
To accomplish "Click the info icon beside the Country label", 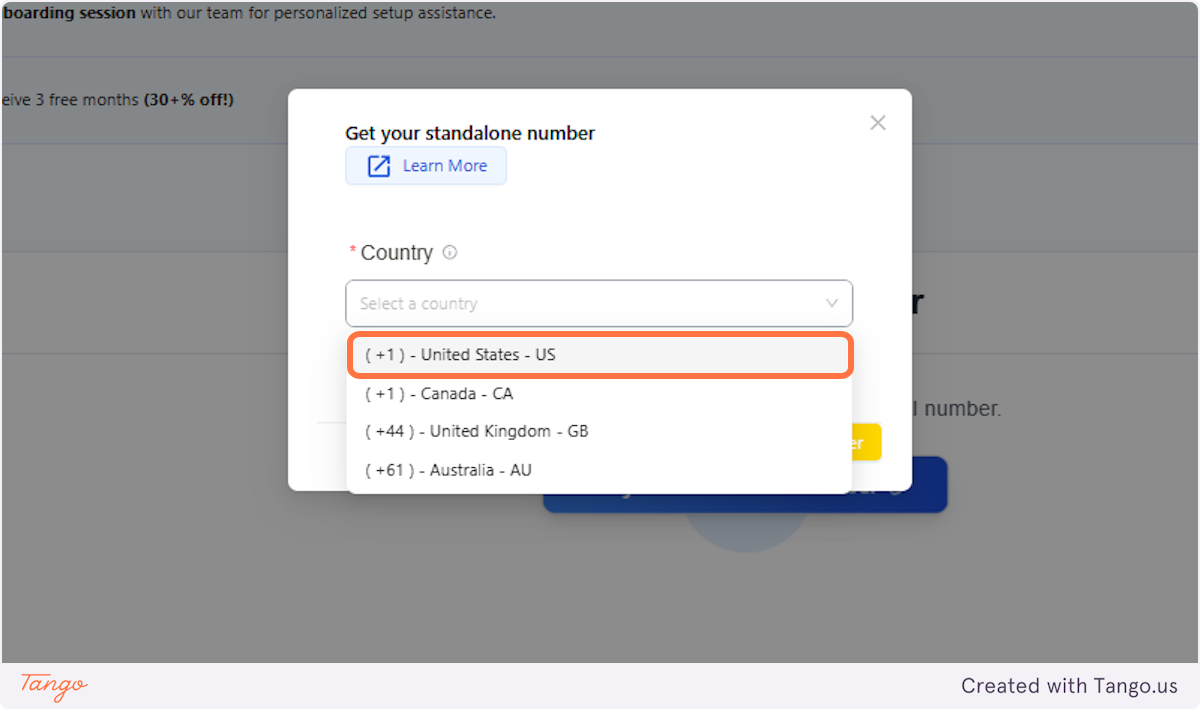I will pyautogui.click(x=449, y=253).
